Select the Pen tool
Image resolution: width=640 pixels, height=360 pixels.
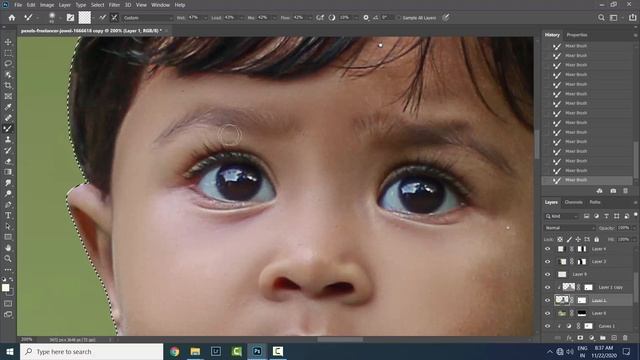[8, 204]
